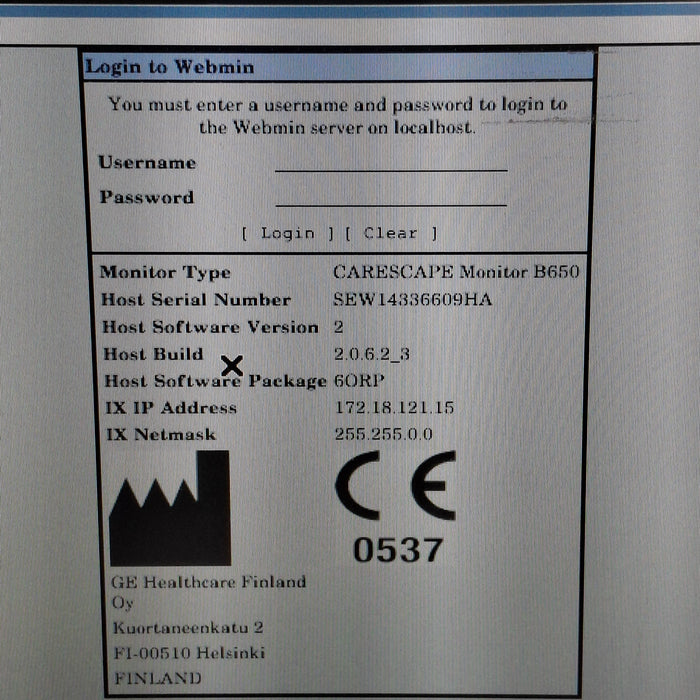Click the "0537" notified body number
Image resolution: width=700 pixels, height=700 pixels.
[x=398, y=550]
